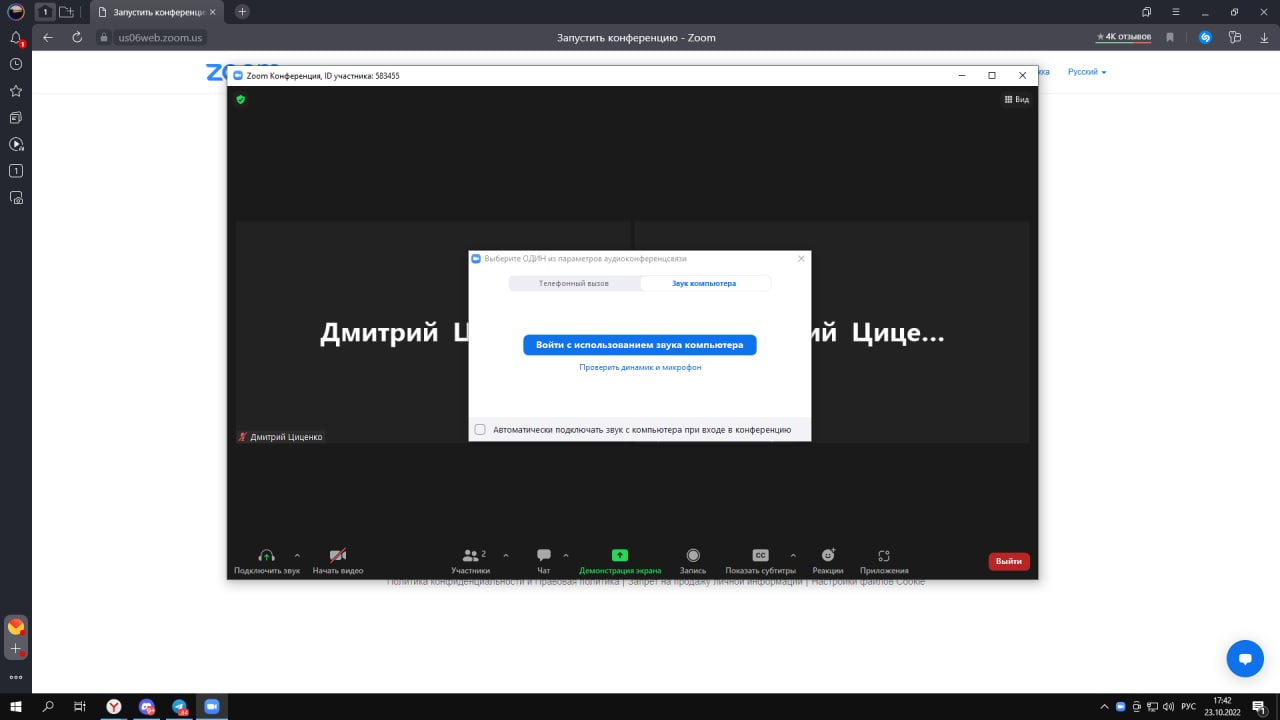Viewport: 1280px width, 720px height.
Task: Switch to Звук компьютера tab
Action: (x=705, y=283)
